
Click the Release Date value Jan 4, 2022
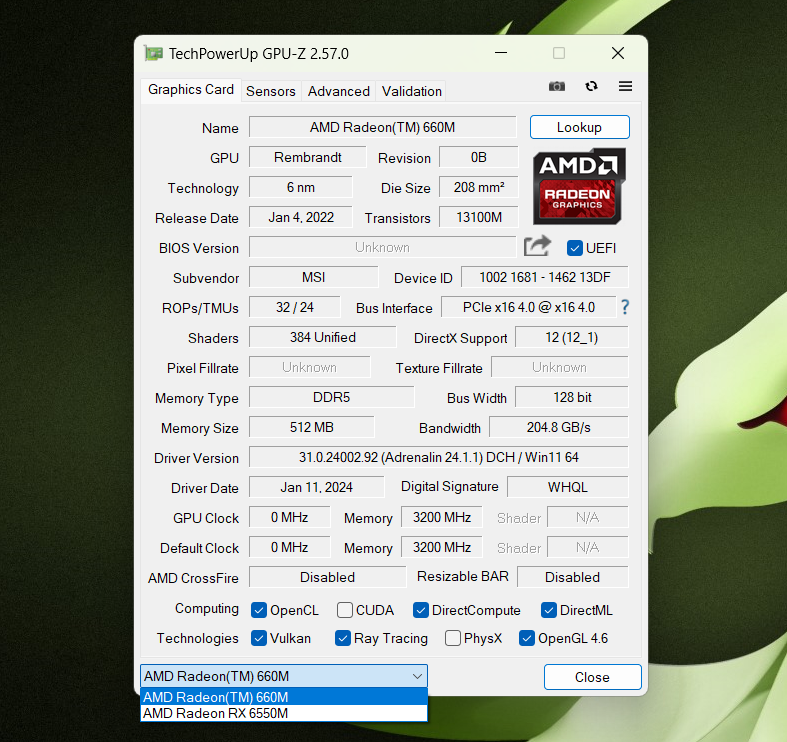click(x=301, y=217)
